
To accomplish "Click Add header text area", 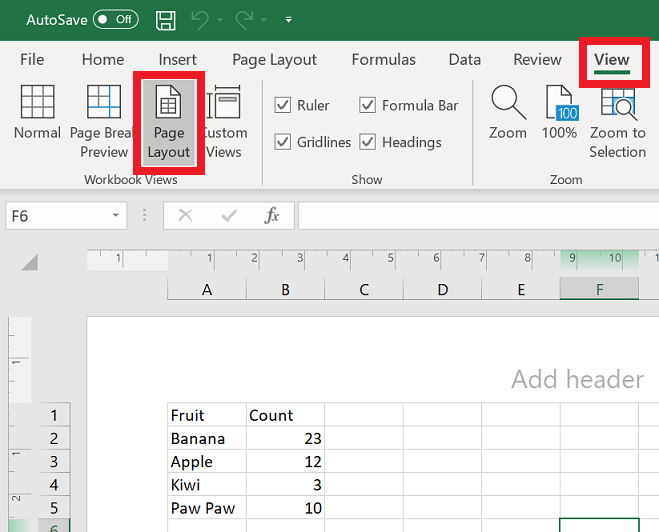I will point(577,380).
